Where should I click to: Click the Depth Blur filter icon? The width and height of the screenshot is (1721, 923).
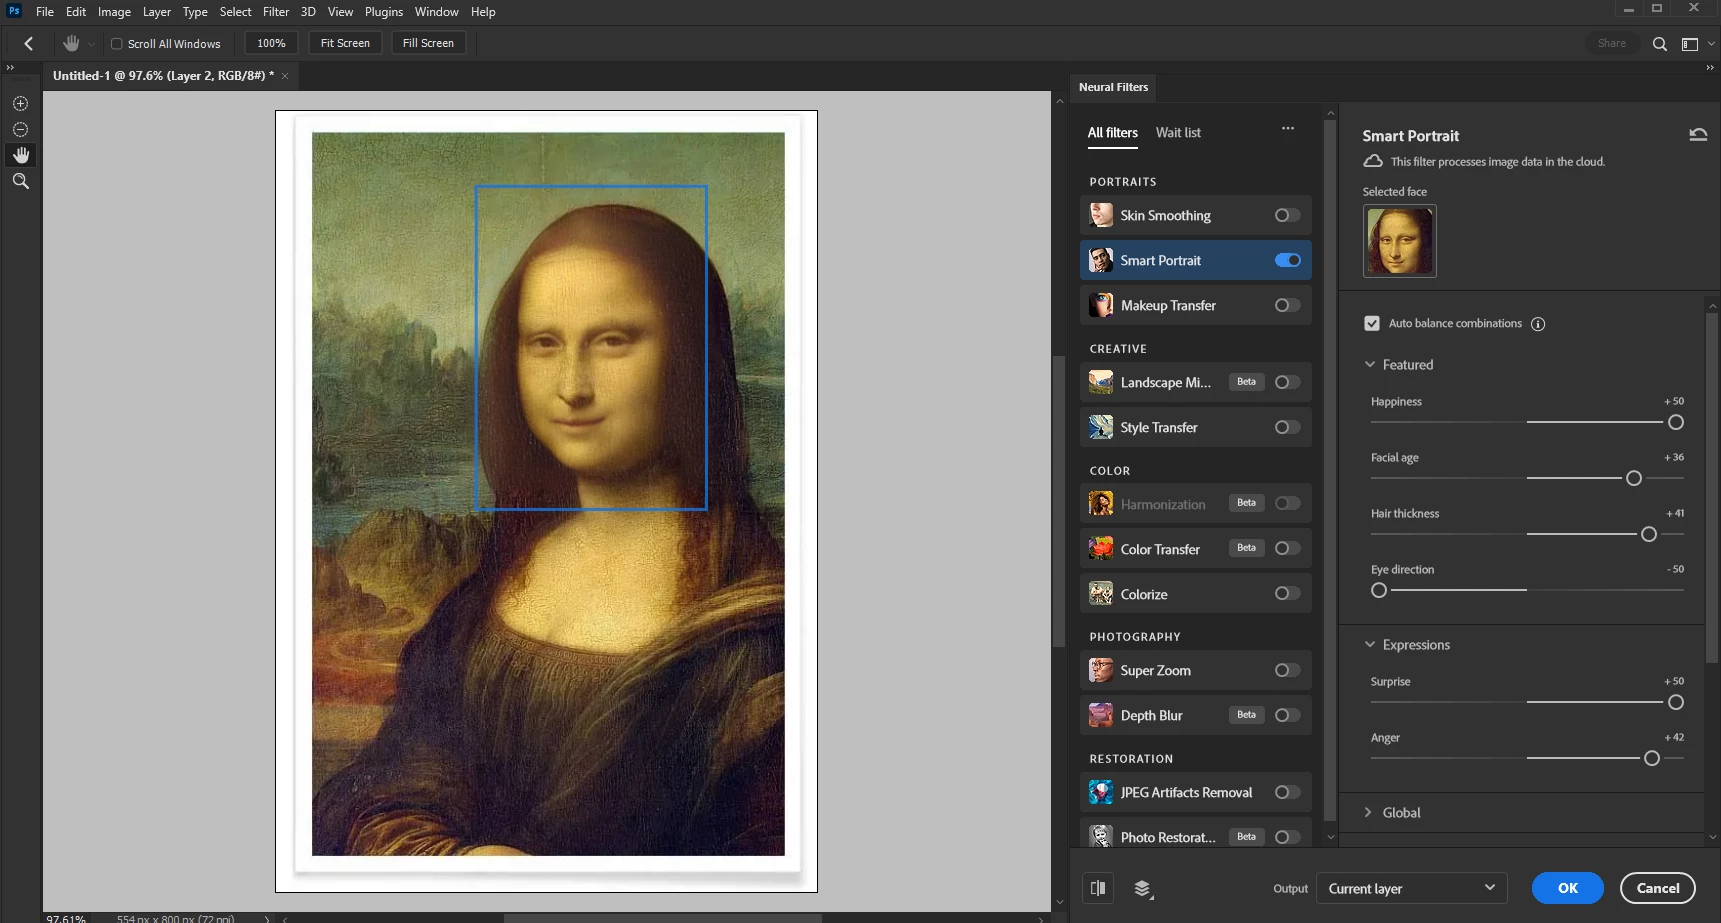(1101, 715)
